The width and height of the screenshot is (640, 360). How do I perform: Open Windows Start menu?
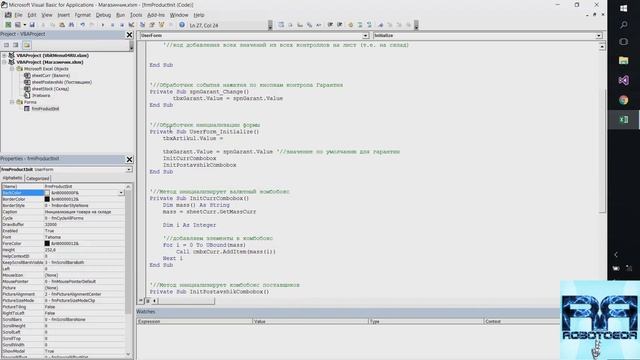[x=623, y=8]
